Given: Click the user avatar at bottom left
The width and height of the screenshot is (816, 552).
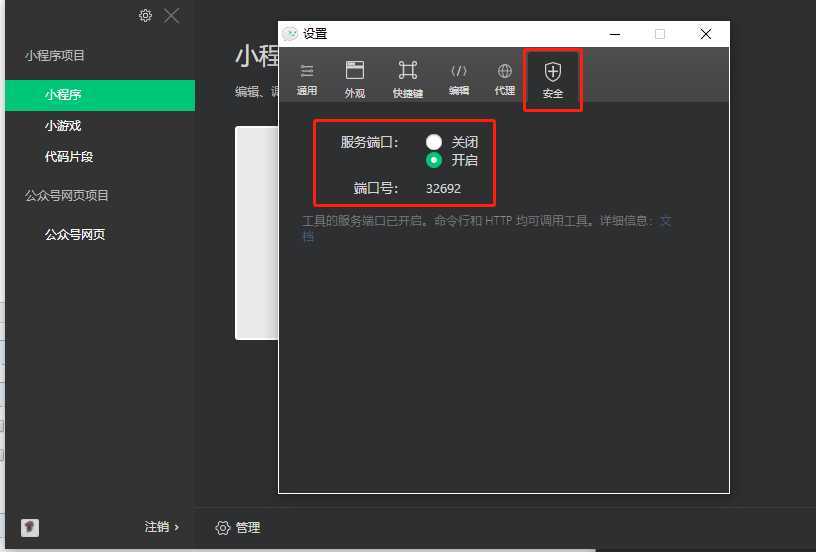Looking at the screenshot, I should [30, 528].
